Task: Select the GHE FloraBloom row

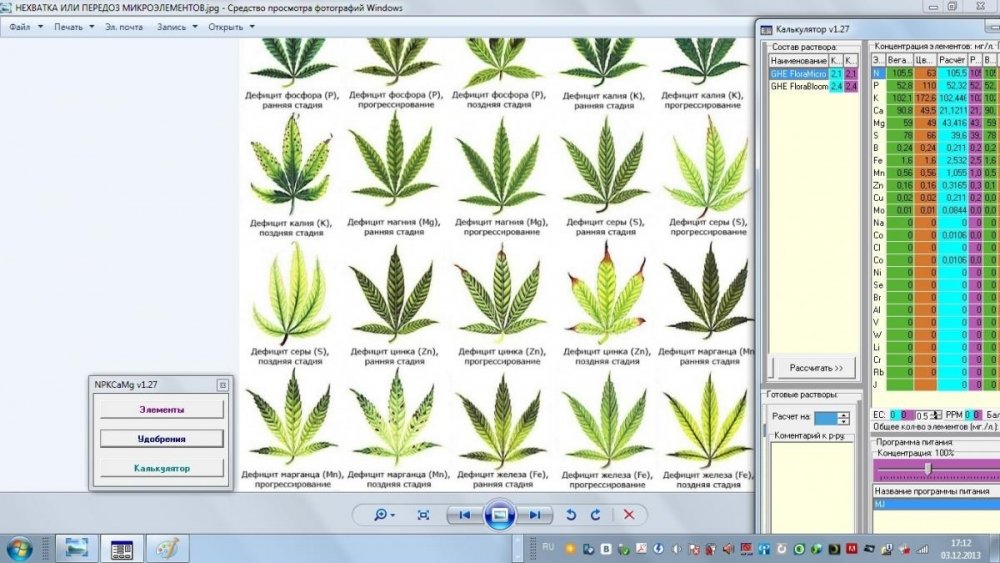Action: click(814, 86)
